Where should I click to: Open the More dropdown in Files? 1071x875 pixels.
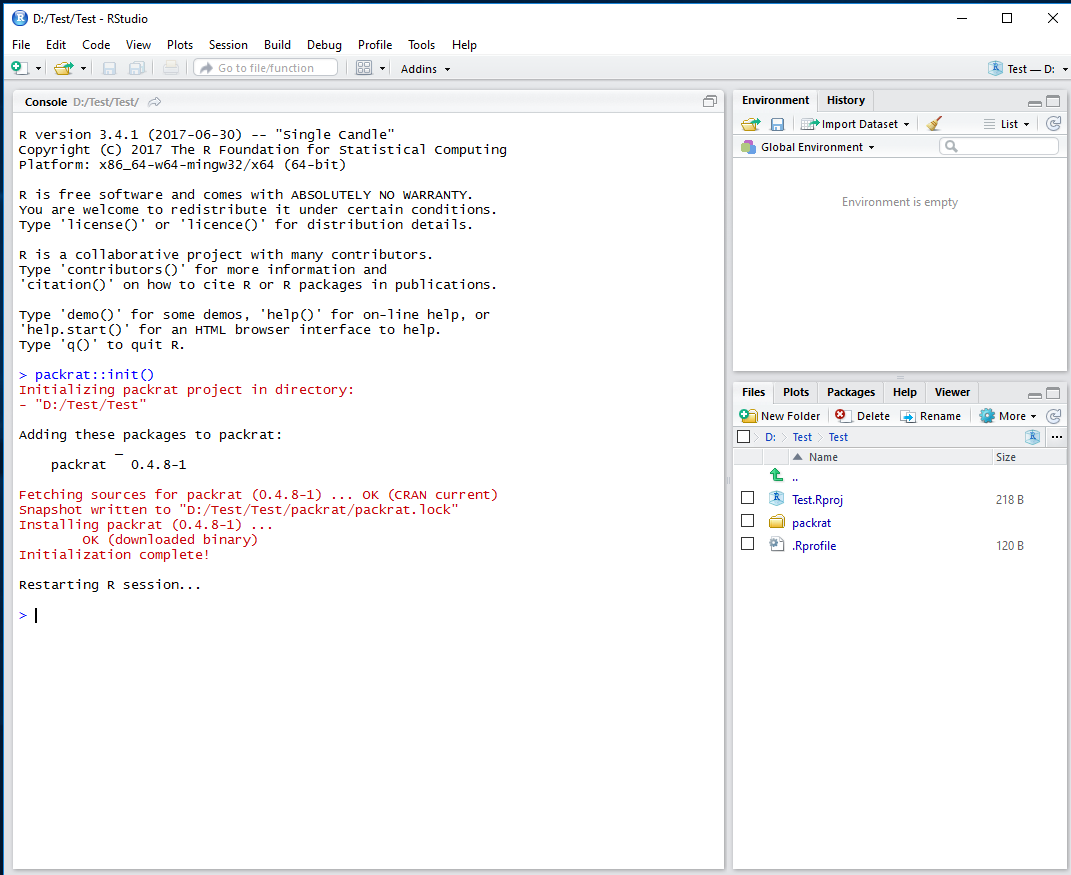(x=1007, y=416)
